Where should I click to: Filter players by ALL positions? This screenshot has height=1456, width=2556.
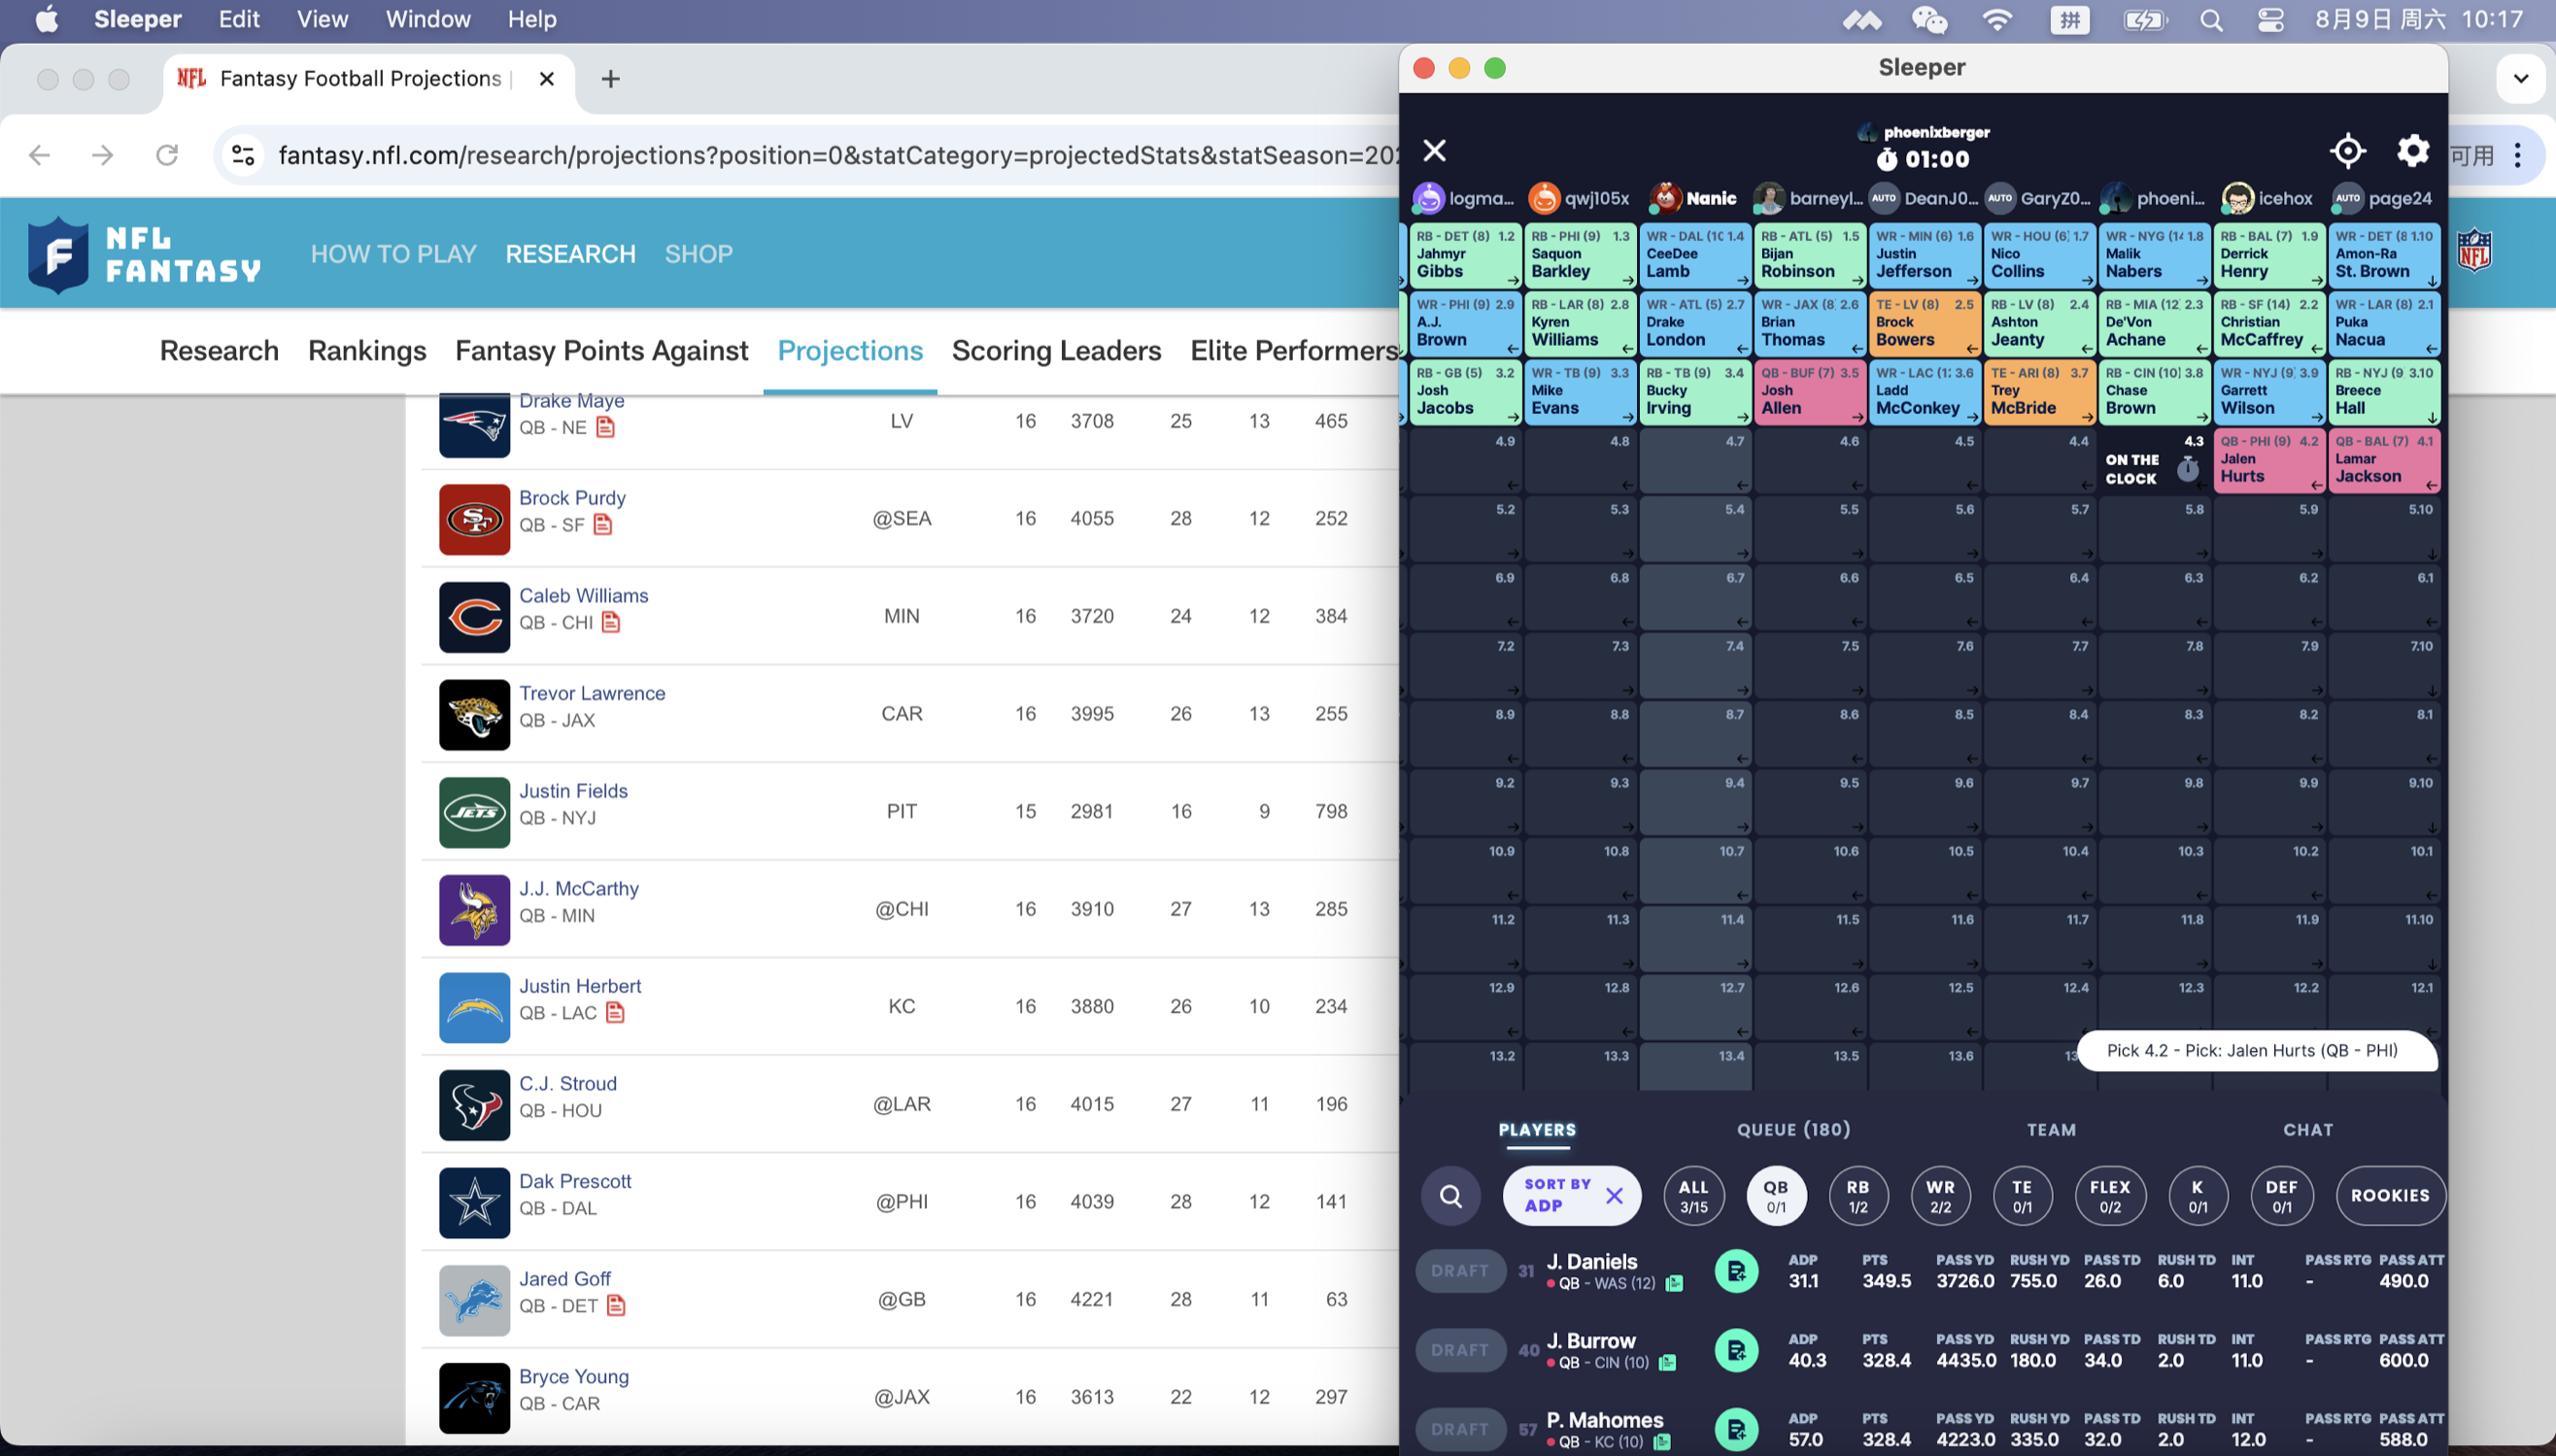click(x=1693, y=1195)
